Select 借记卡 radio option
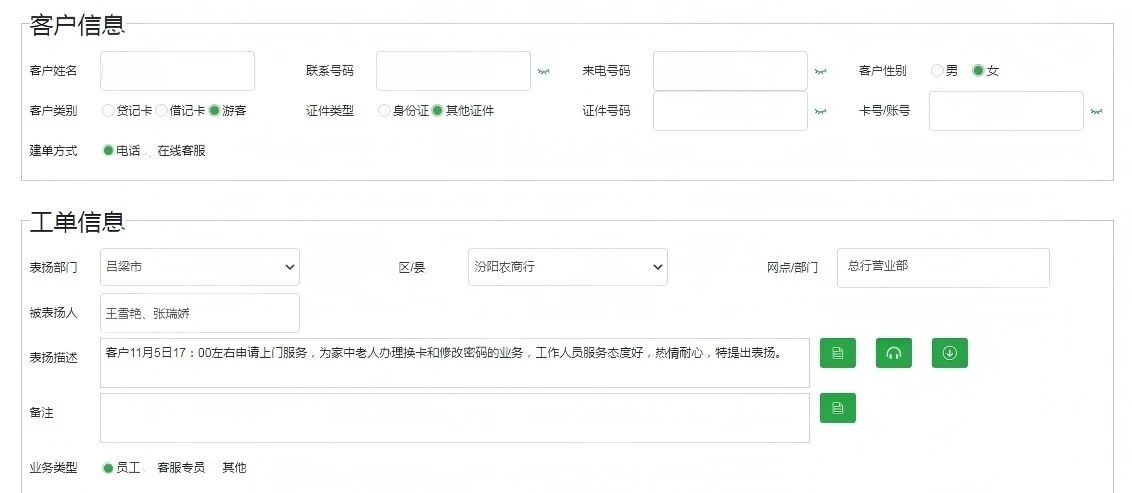This screenshot has width=1132, height=493. pos(161,111)
